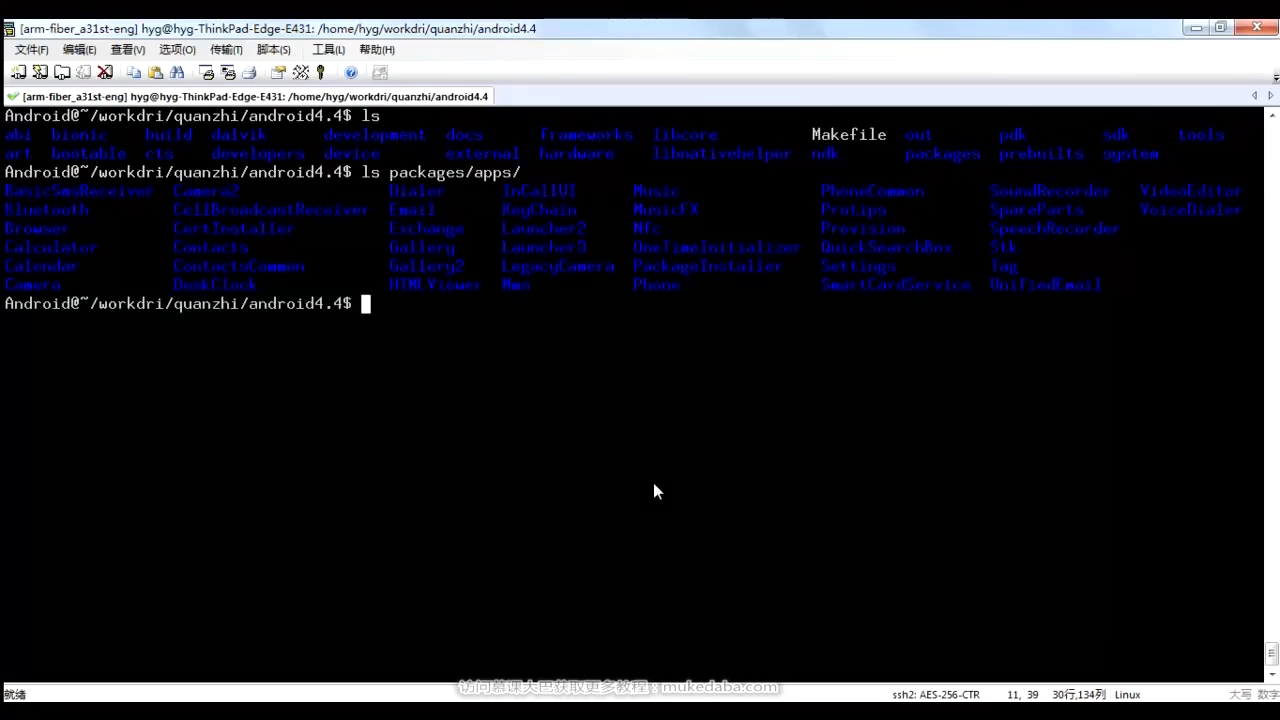Click the 'ls packages/apps/' command text
Viewport: 1280px width, 720px height.
[x=441, y=172]
